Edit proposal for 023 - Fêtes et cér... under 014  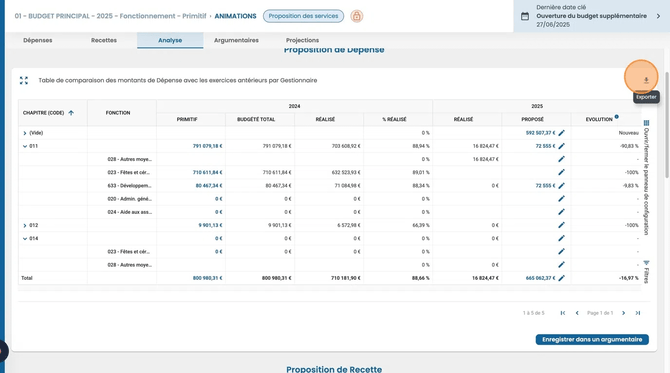point(561,252)
